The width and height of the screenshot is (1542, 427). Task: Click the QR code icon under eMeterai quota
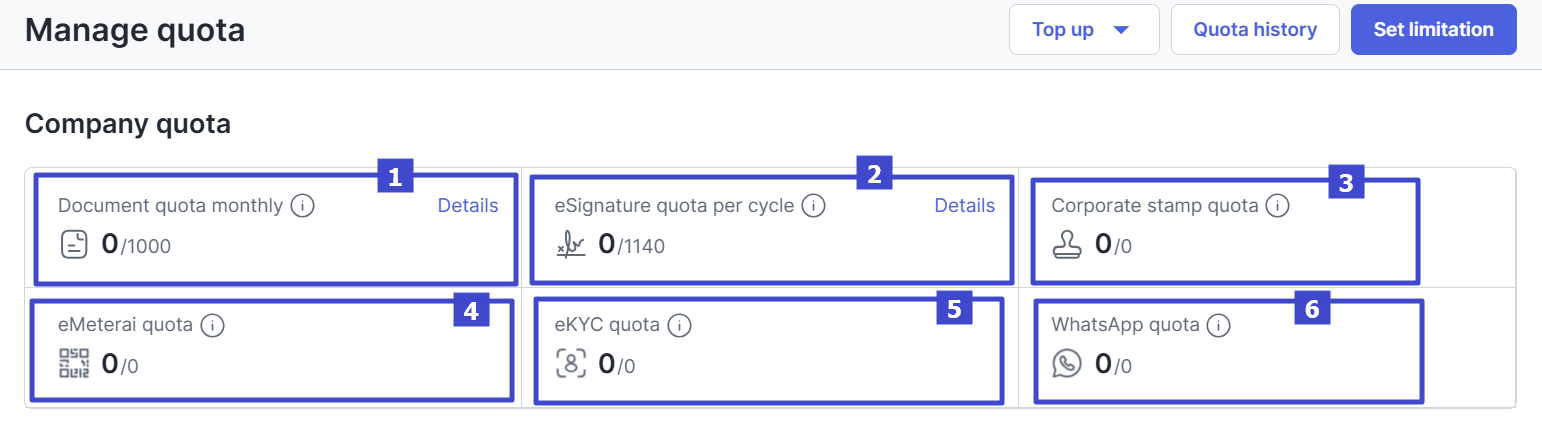pos(74,363)
